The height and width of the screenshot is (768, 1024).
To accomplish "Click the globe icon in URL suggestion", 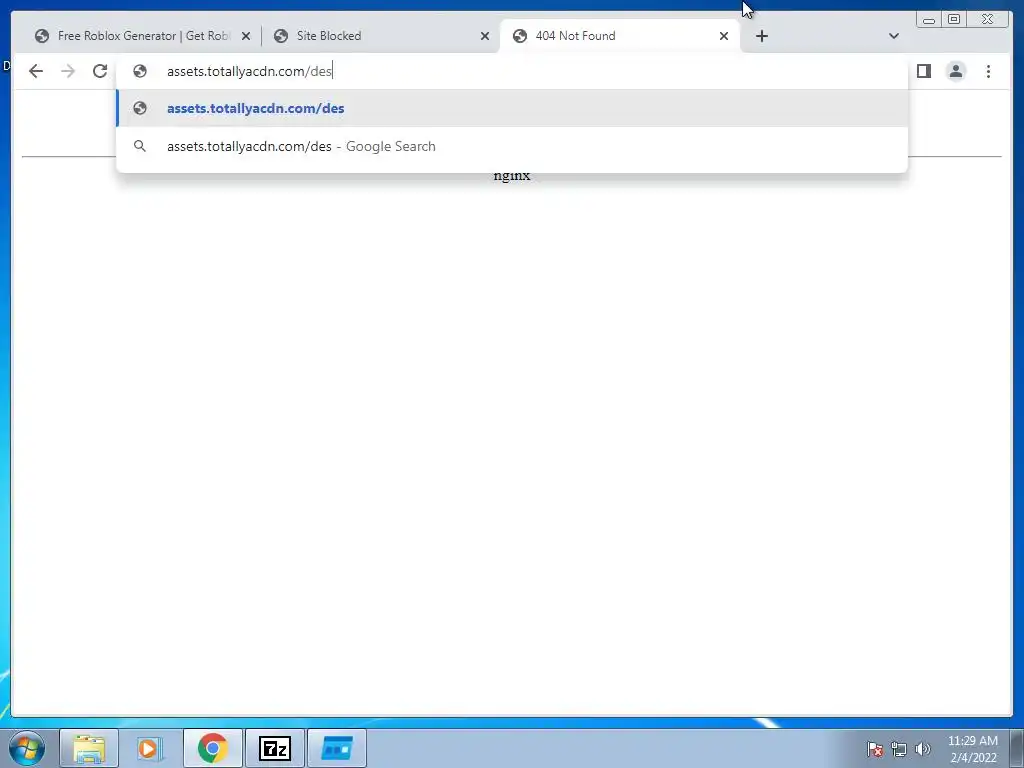I will [140, 108].
